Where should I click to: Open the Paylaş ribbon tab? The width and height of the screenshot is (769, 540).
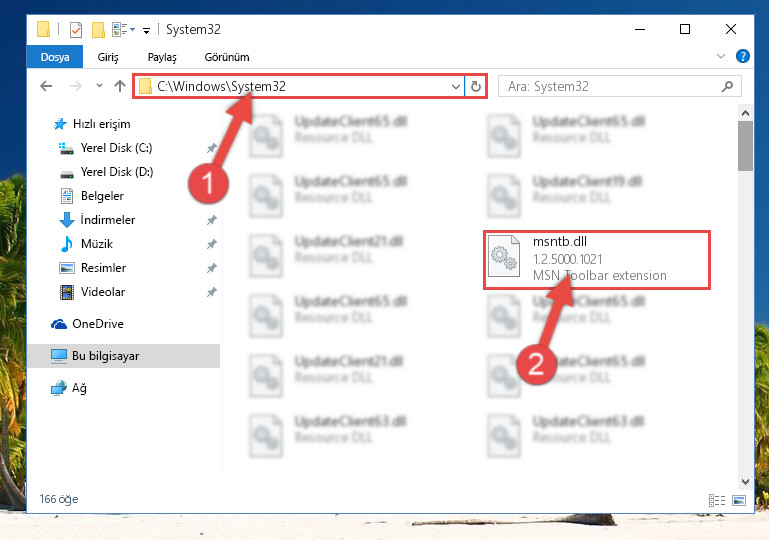point(162,57)
